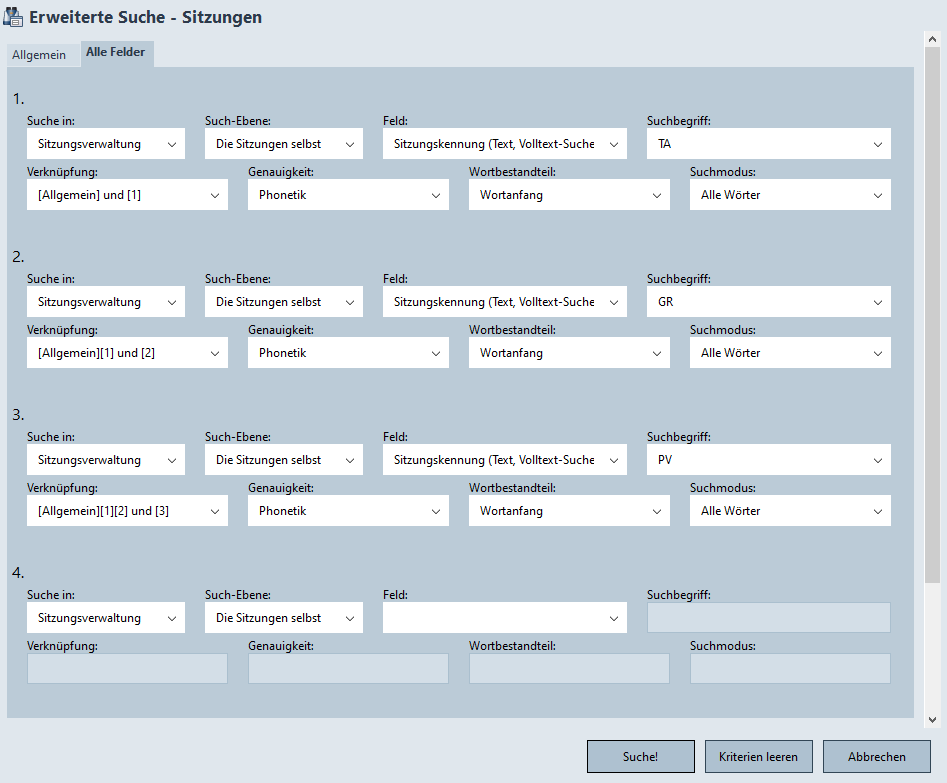Expand Suchmodus dropdown in criterion 1
The image size is (947, 783).
(x=789, y=195)
